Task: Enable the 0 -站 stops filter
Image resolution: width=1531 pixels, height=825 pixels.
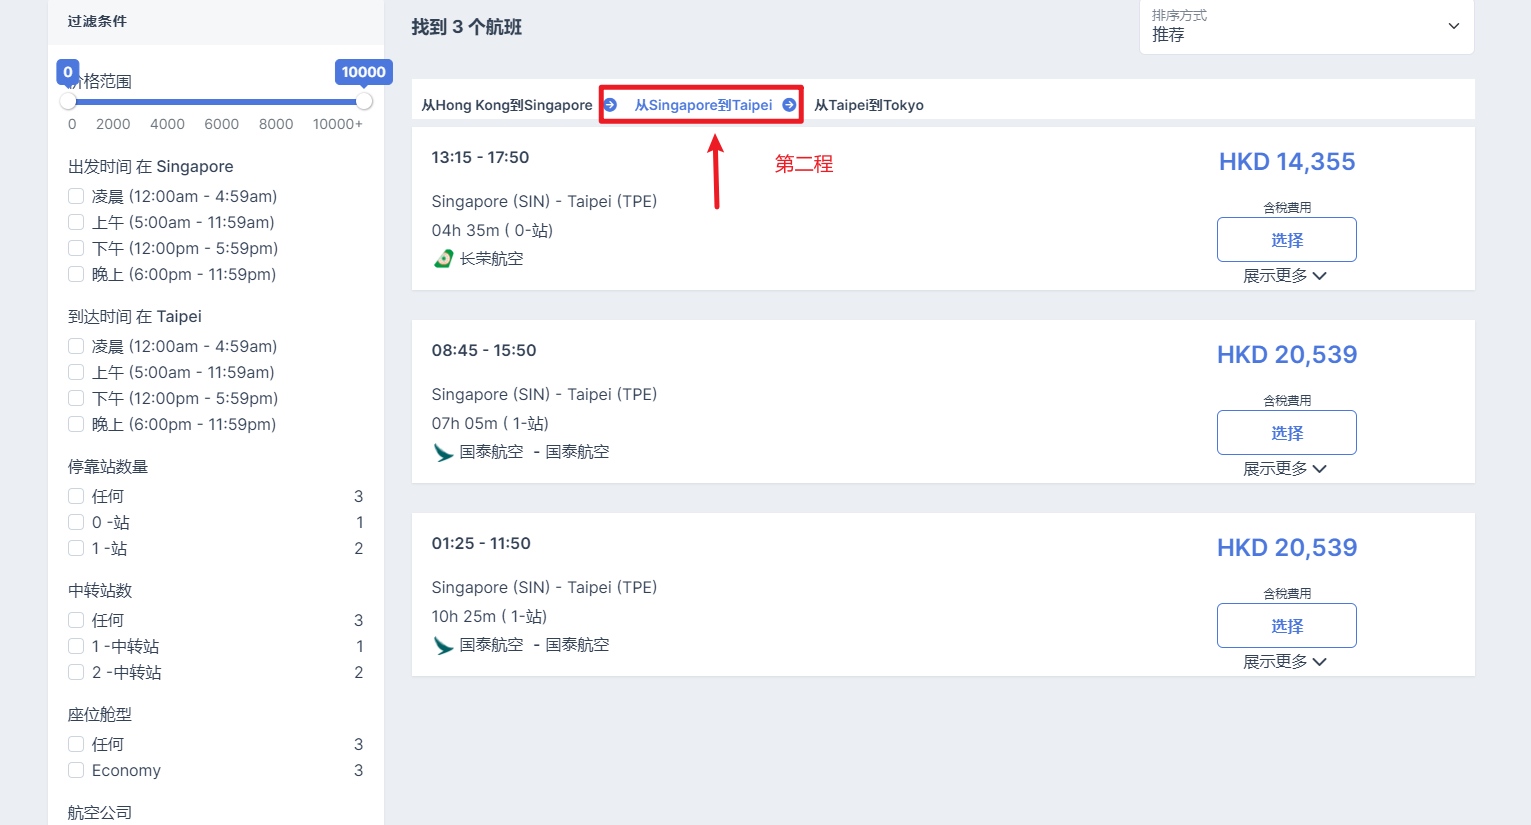Action: point(76,523)
